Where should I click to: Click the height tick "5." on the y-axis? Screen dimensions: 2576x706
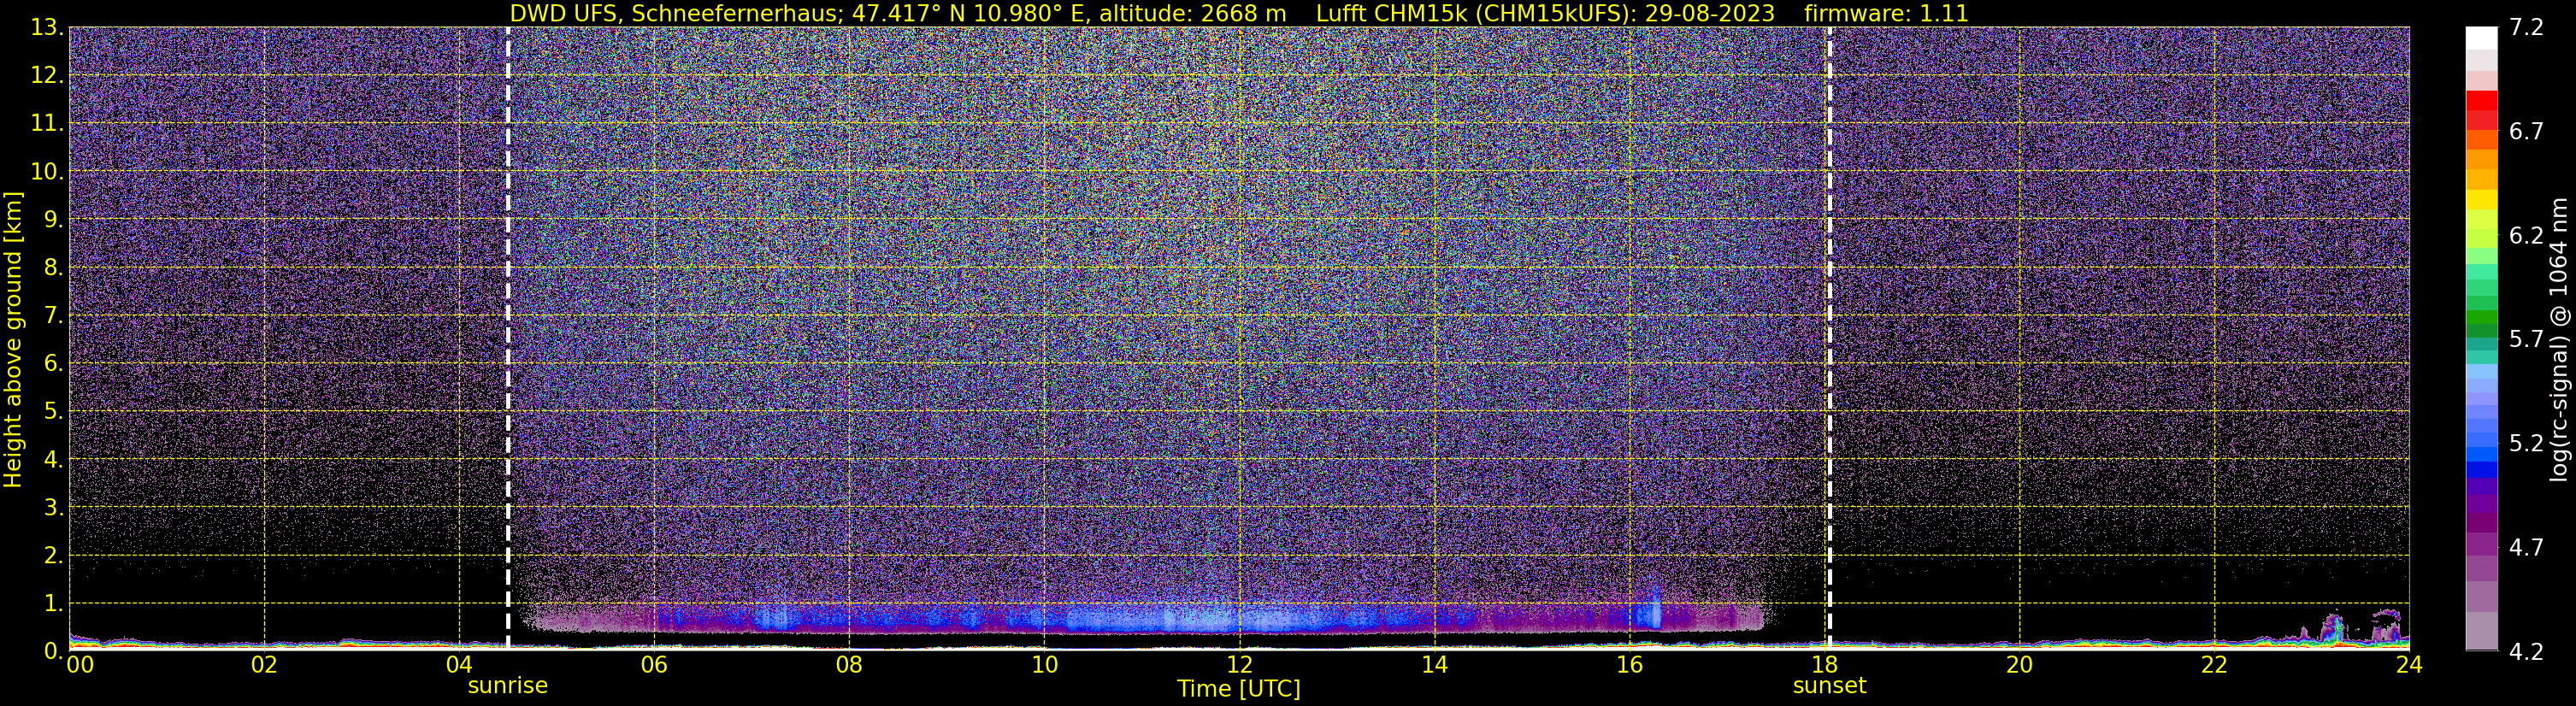coord(52,412)
